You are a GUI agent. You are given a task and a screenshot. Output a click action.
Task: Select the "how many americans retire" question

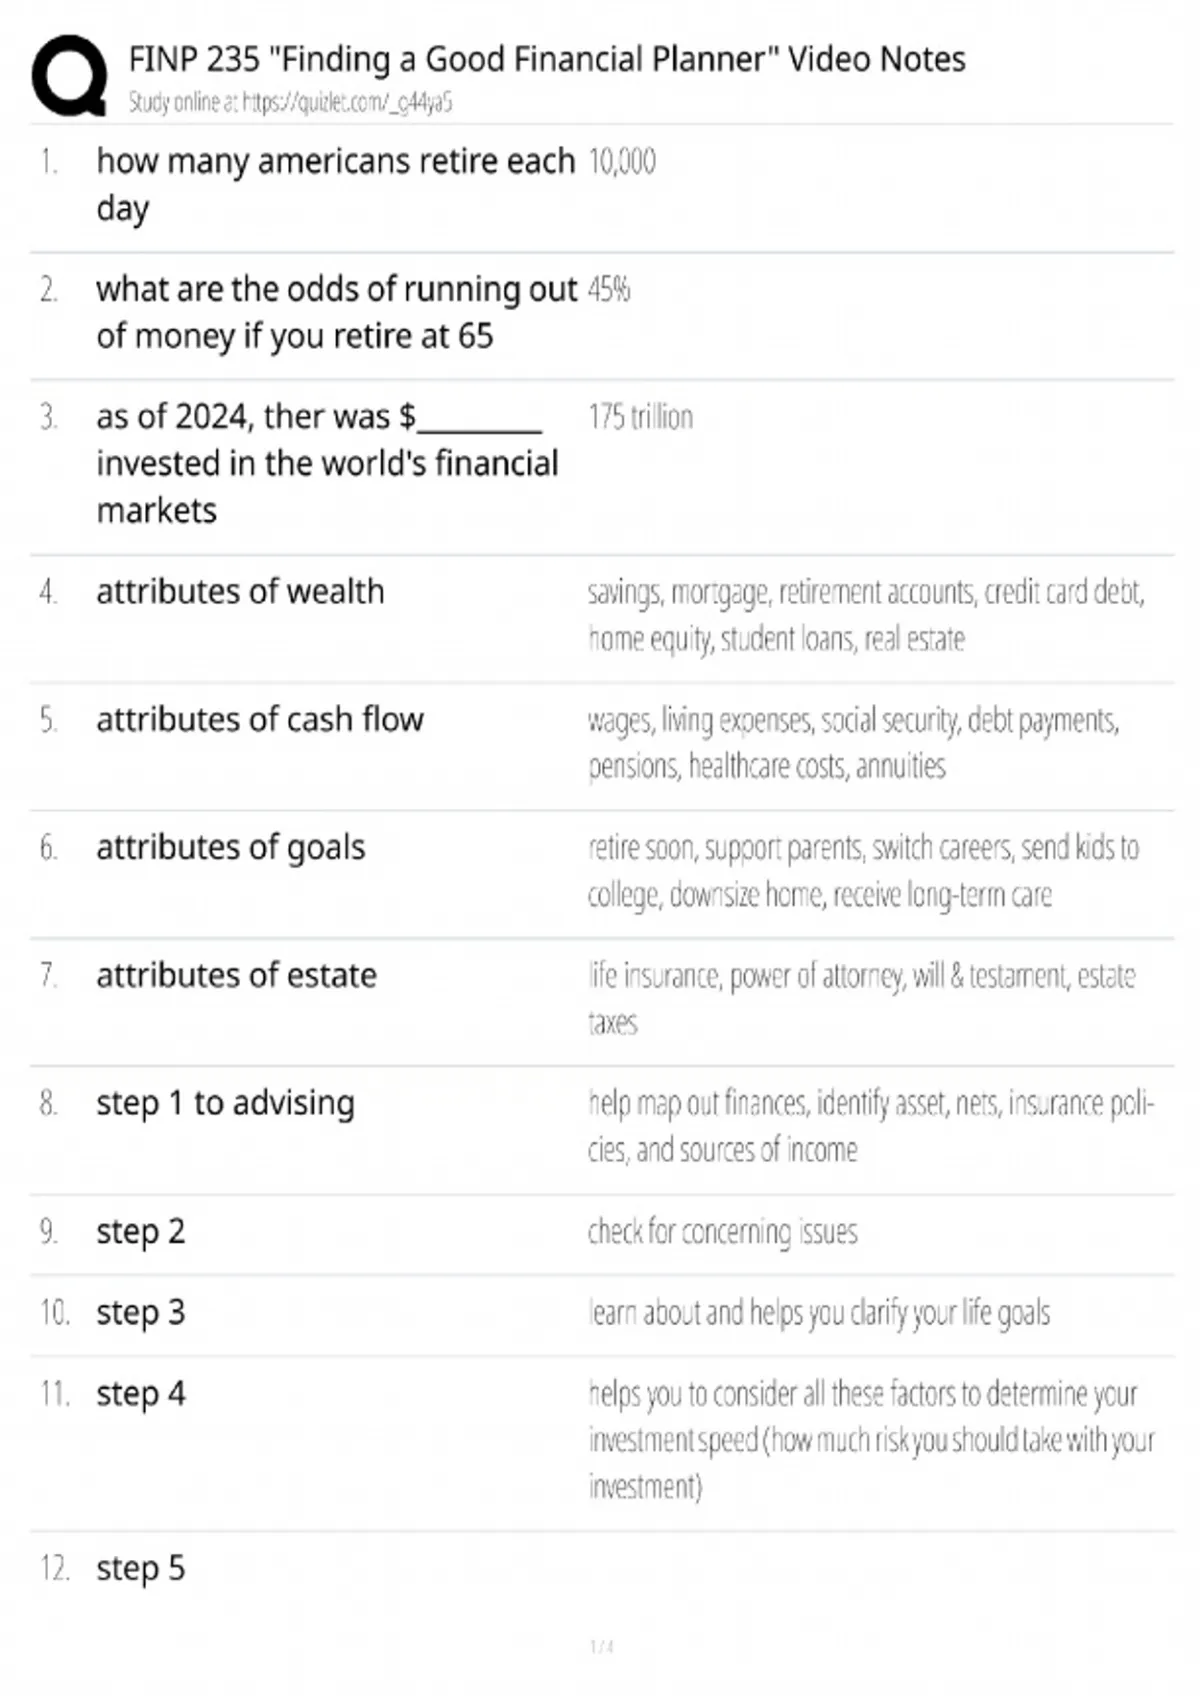click(x=335, y=184)
